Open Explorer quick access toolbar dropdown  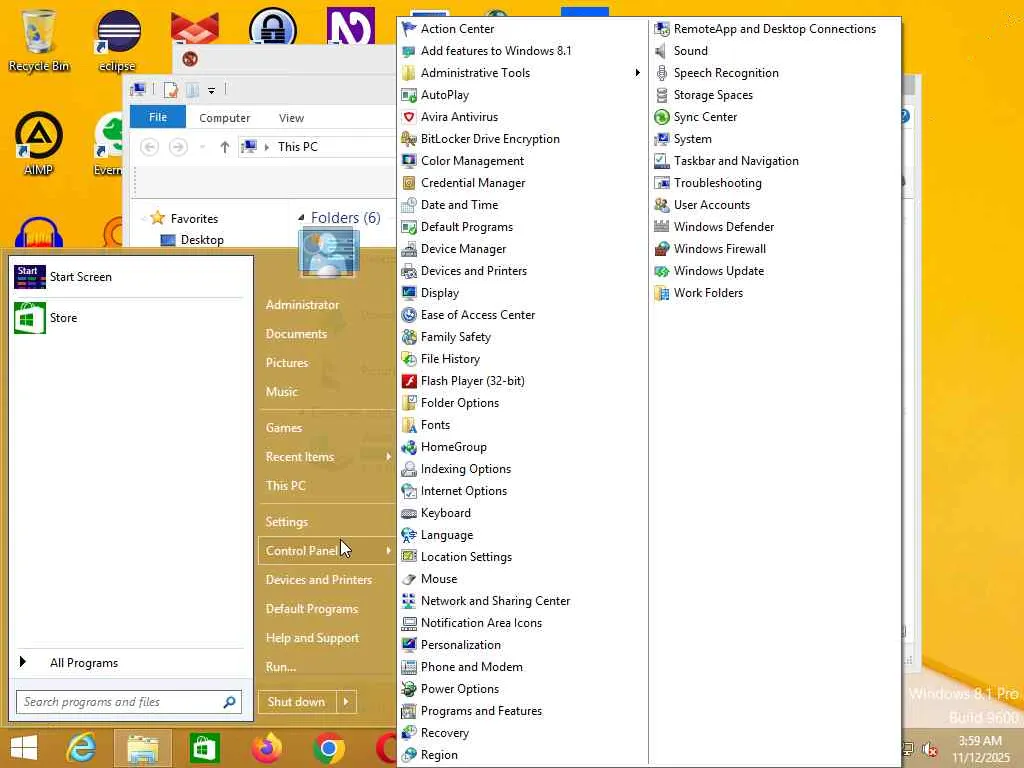212,91
